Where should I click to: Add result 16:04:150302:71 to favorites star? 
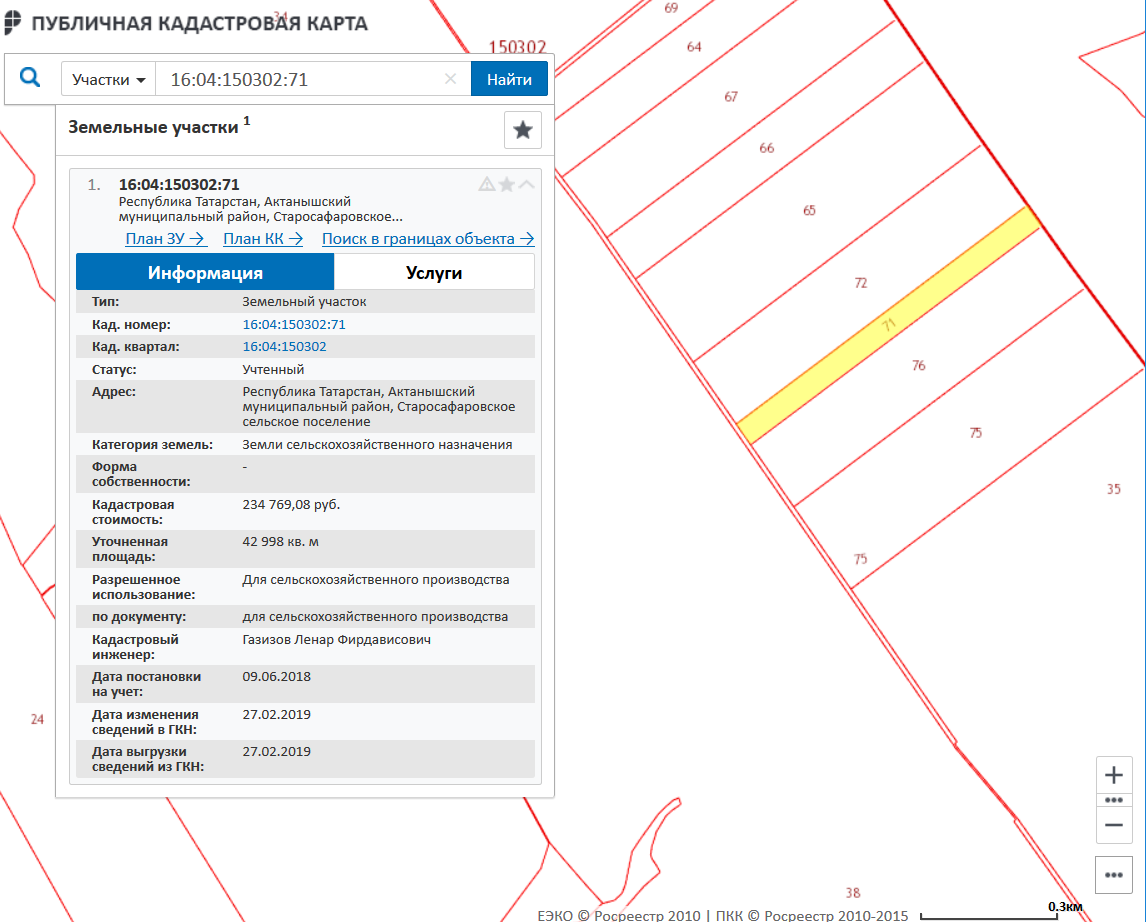click(506, 184)
